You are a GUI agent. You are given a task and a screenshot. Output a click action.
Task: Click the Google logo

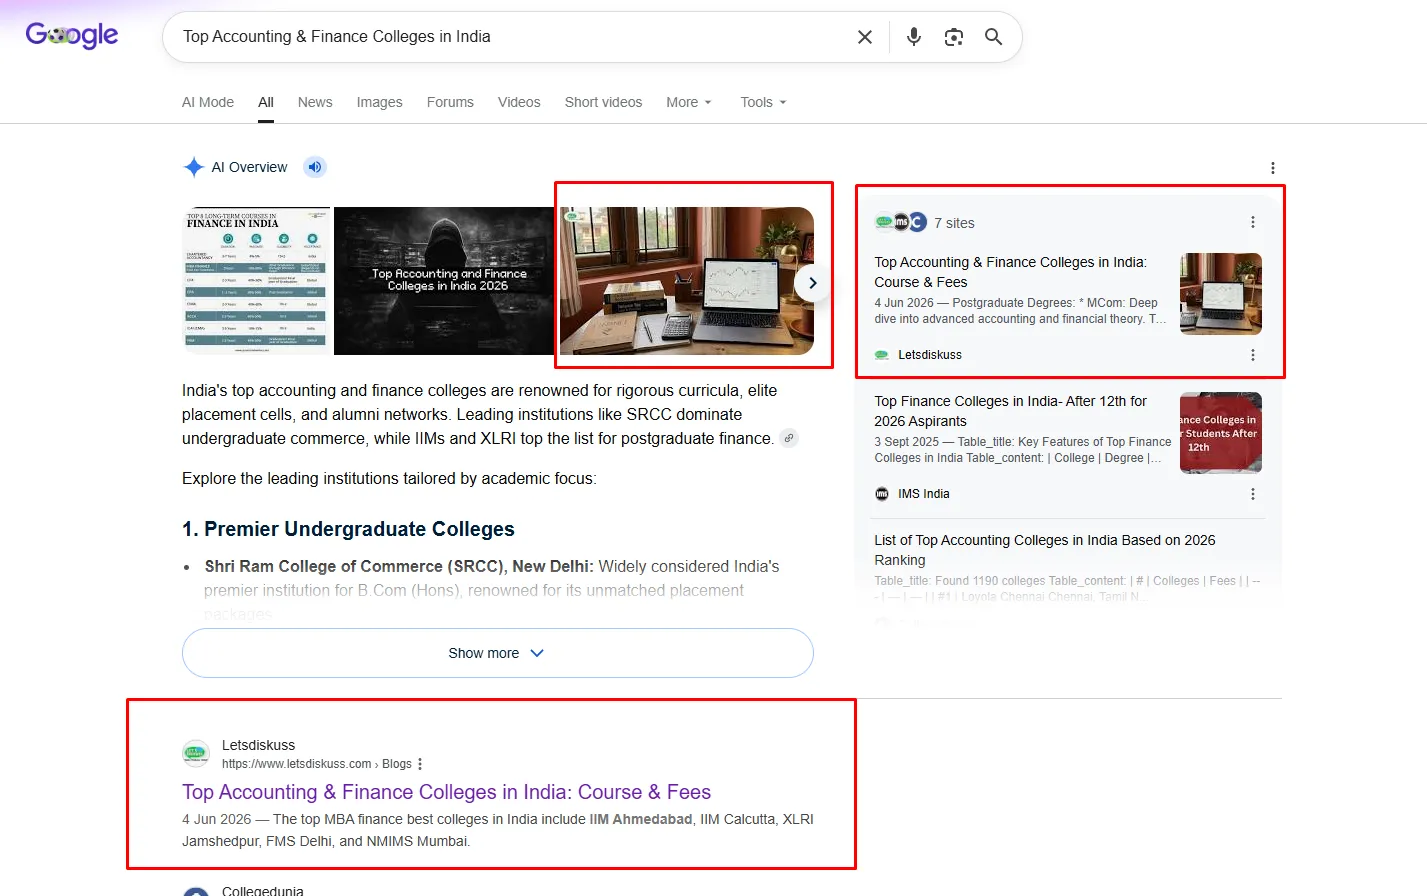[x=72, y=36]
